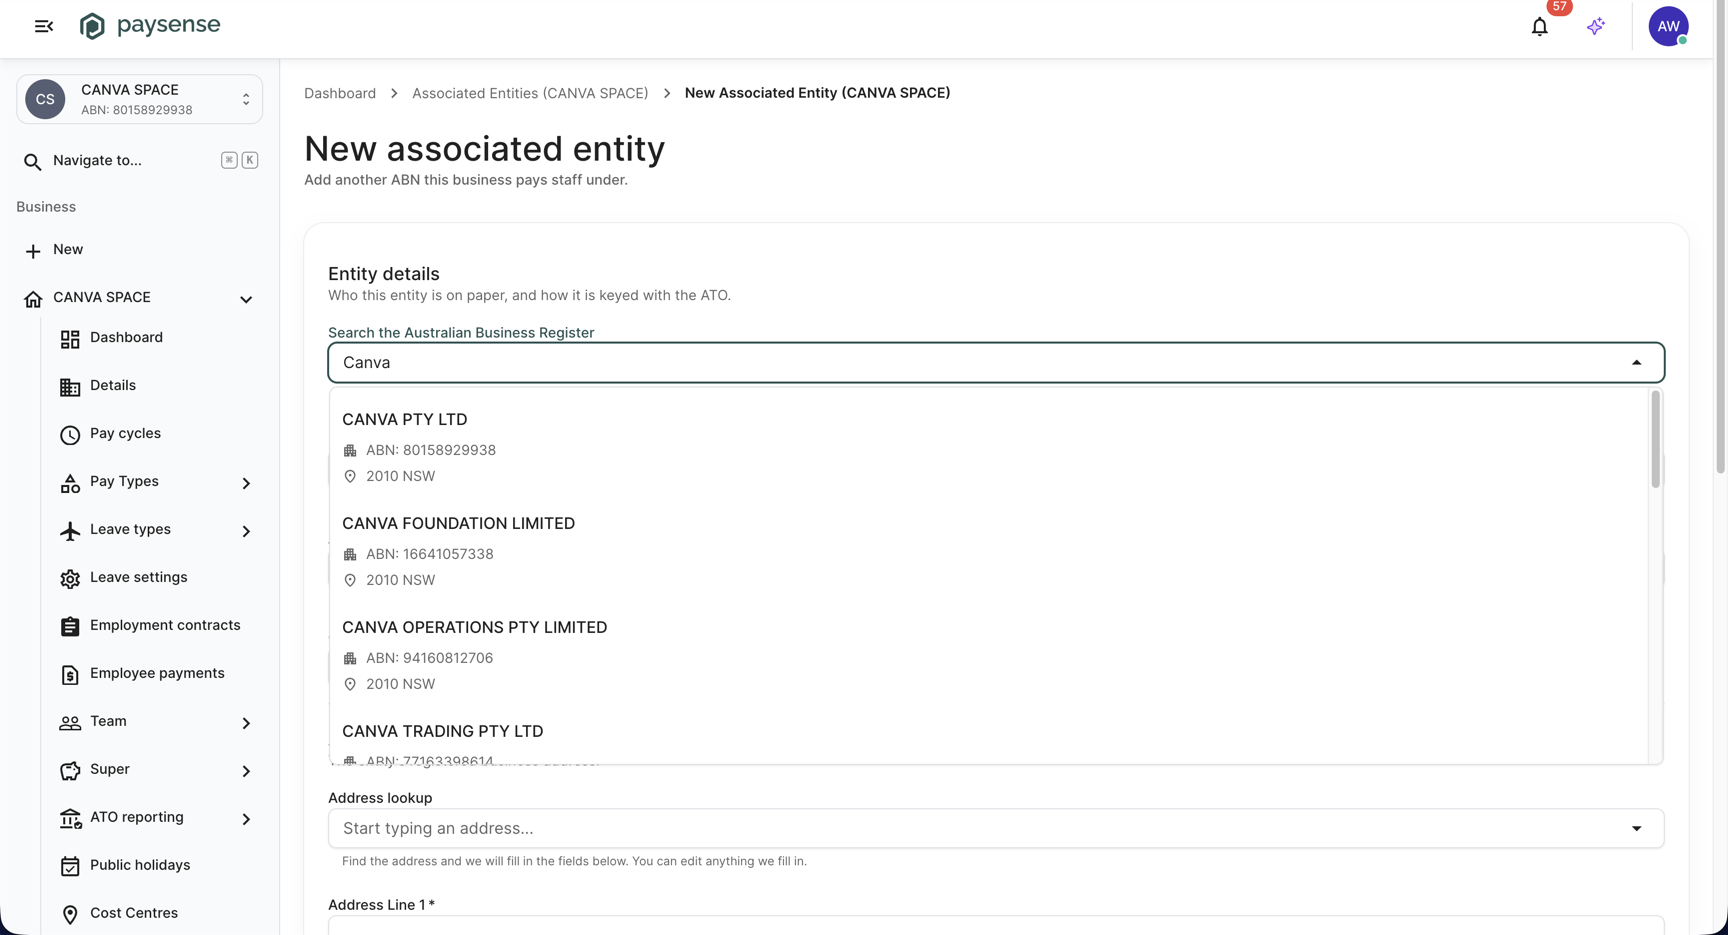Click Associated Entities (CANVA SPACE) breadcrumb
The image size is (1728, 935).
(x=530, y=93)
